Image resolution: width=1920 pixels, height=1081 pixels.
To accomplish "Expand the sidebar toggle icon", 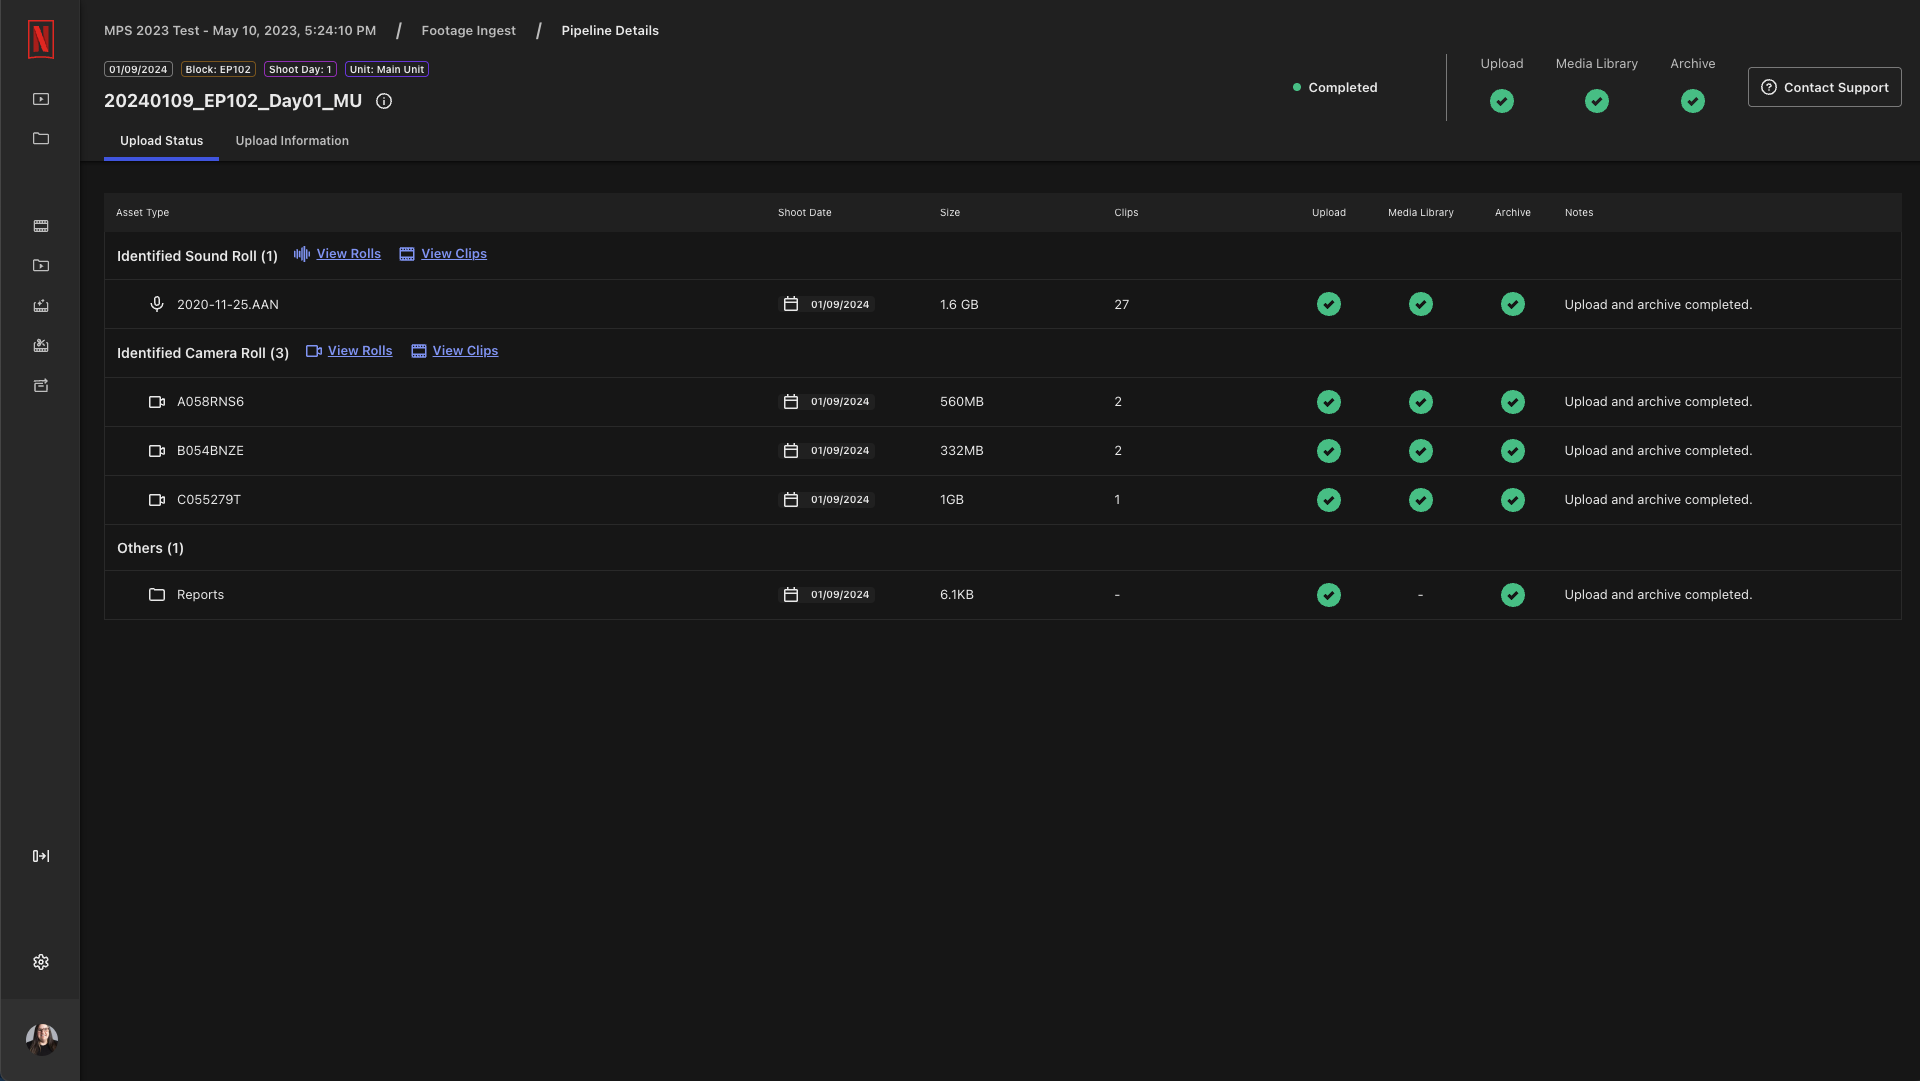I will 41,856.
